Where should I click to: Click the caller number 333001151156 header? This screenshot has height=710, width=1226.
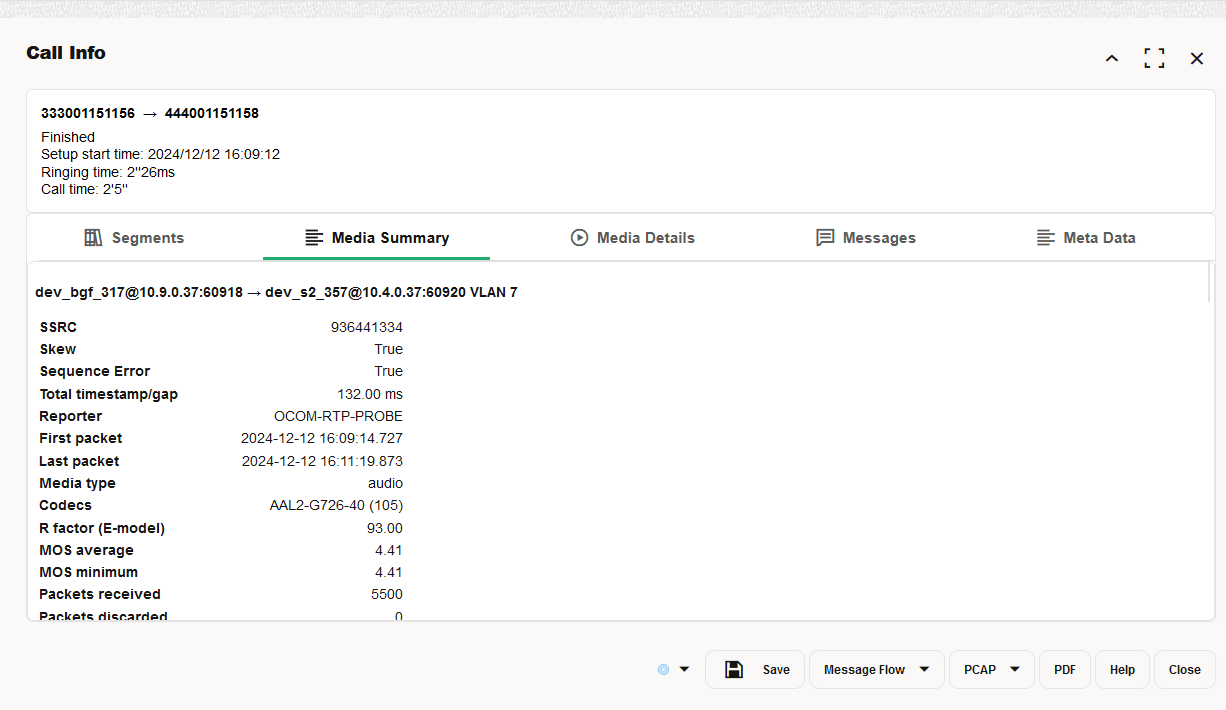pos(86,113)
